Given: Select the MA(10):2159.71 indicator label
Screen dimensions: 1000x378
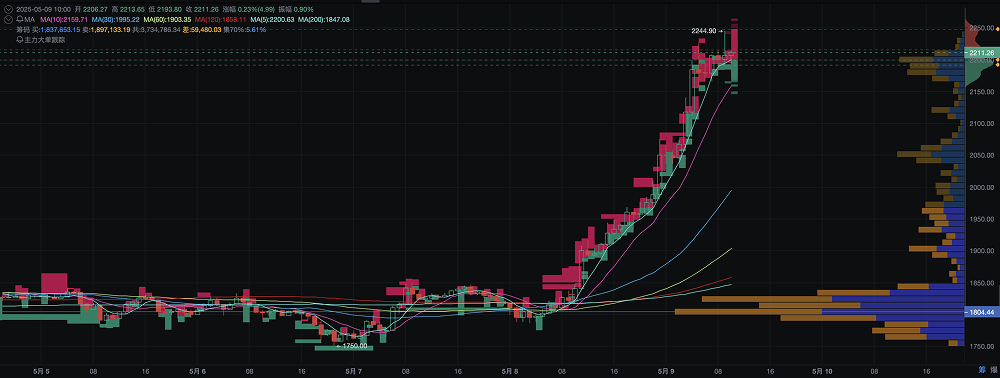Looking at the screenshot, I should click(64, 20).
